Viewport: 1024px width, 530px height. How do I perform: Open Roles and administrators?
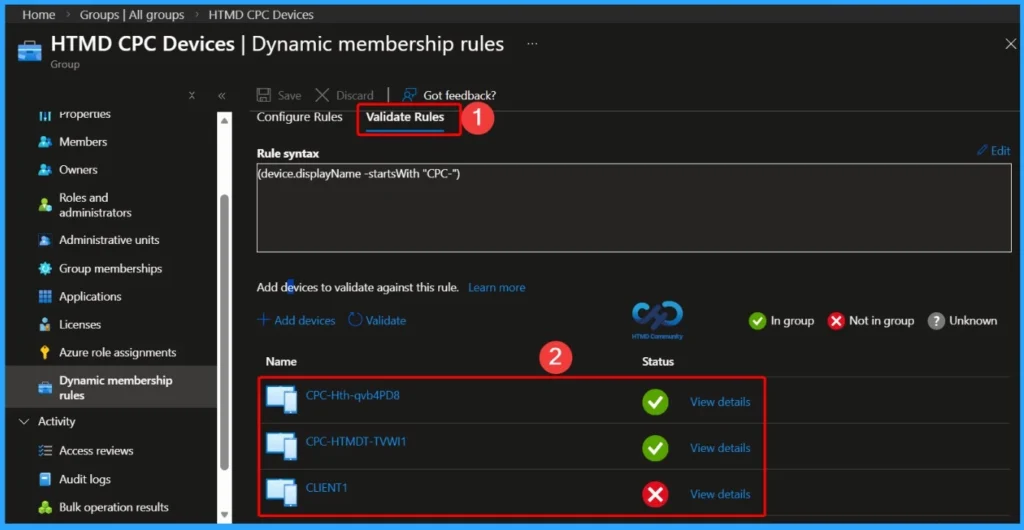tap(95, 205)
